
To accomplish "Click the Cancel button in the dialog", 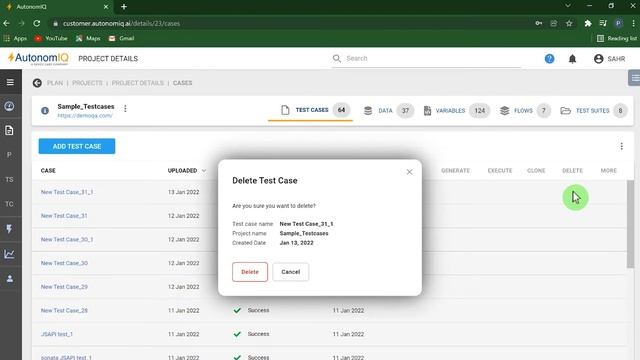I will click(x=291, y=272).
